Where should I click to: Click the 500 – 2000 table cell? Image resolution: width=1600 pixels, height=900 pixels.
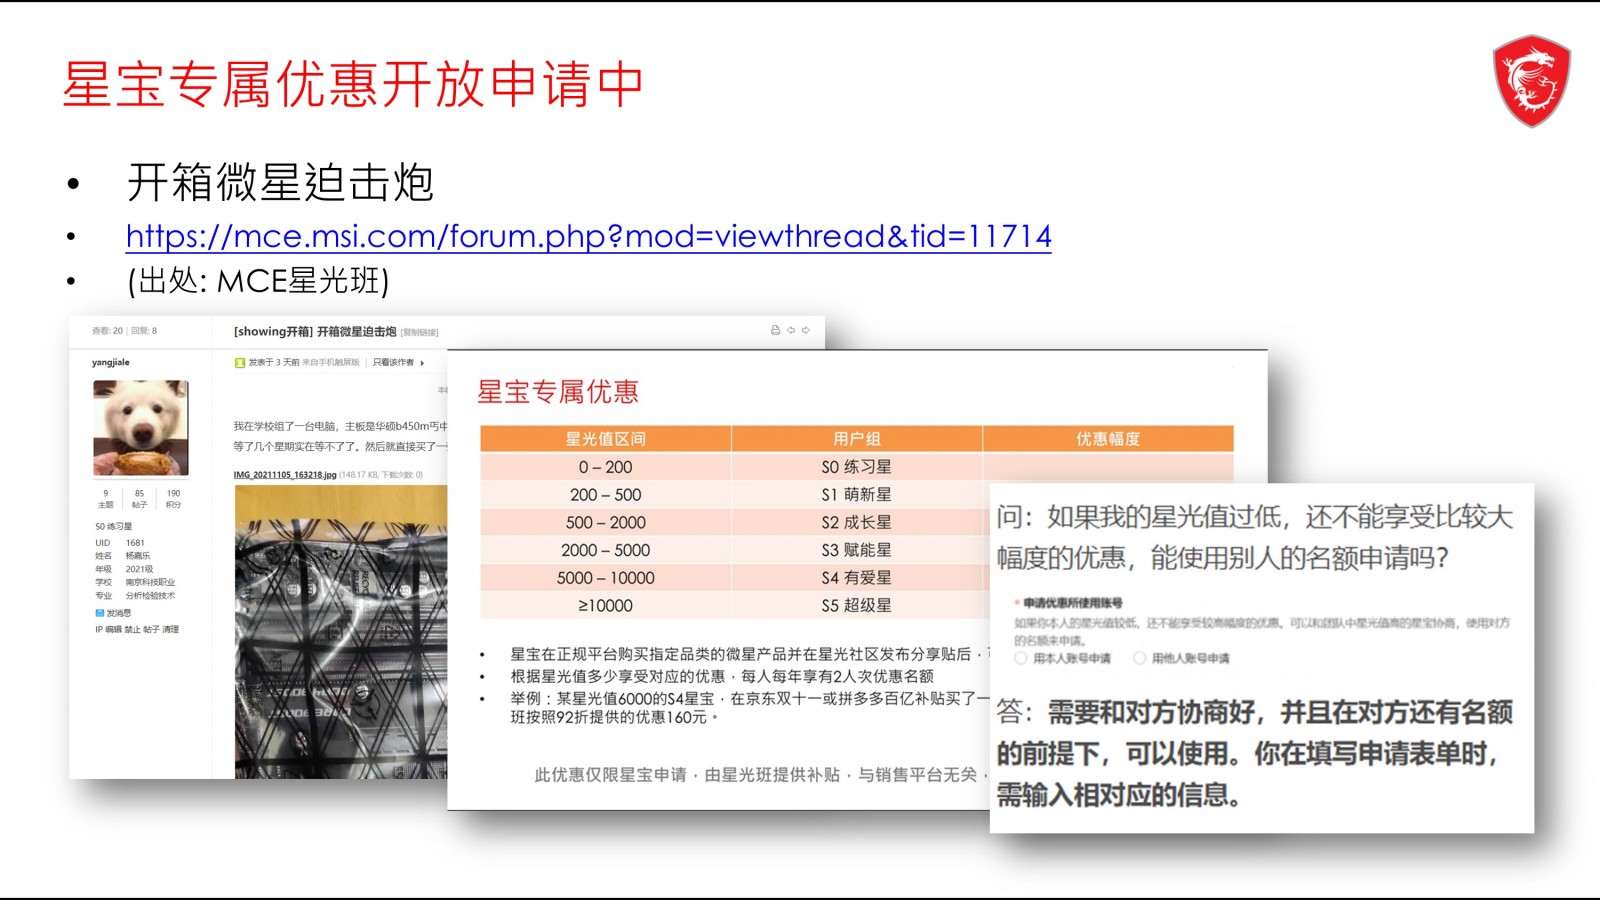point(606,522)
